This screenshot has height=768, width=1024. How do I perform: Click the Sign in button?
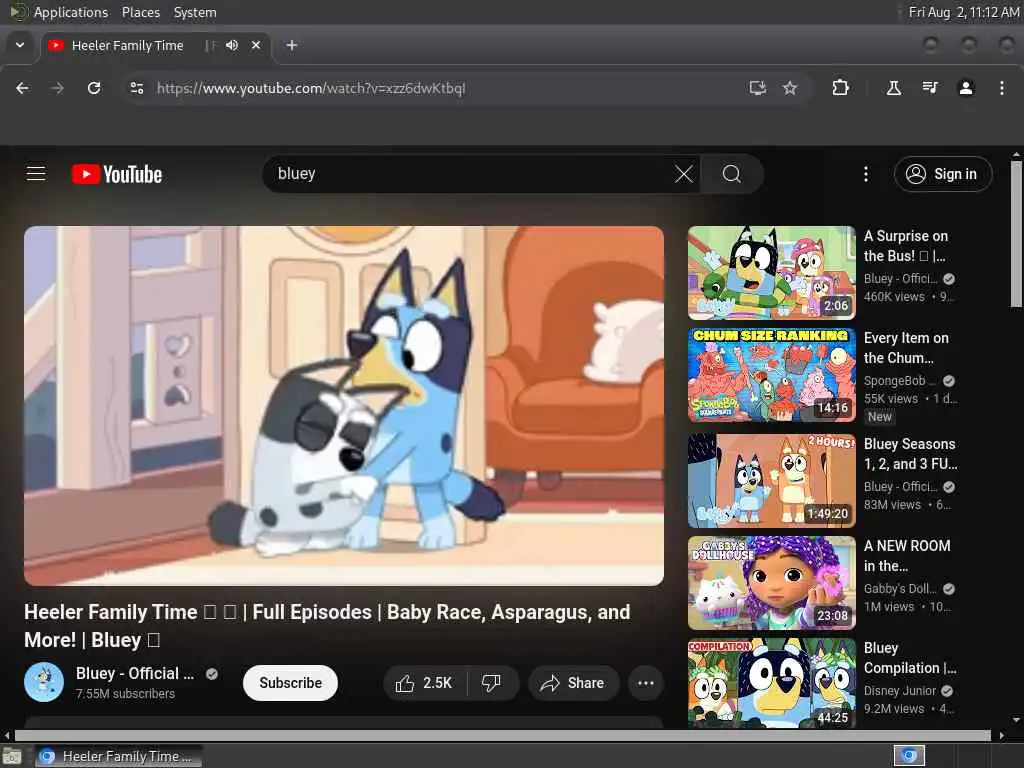[x=943, y=174]
